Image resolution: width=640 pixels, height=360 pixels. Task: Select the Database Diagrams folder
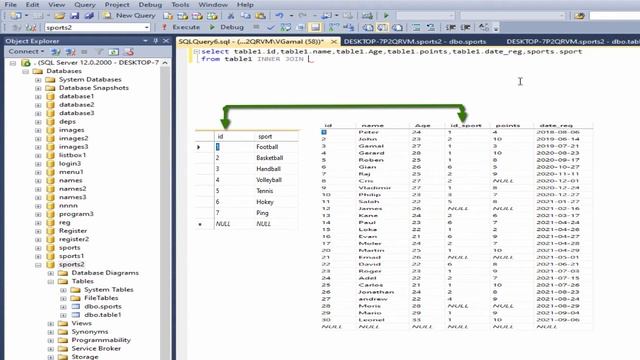coord(105,273)
